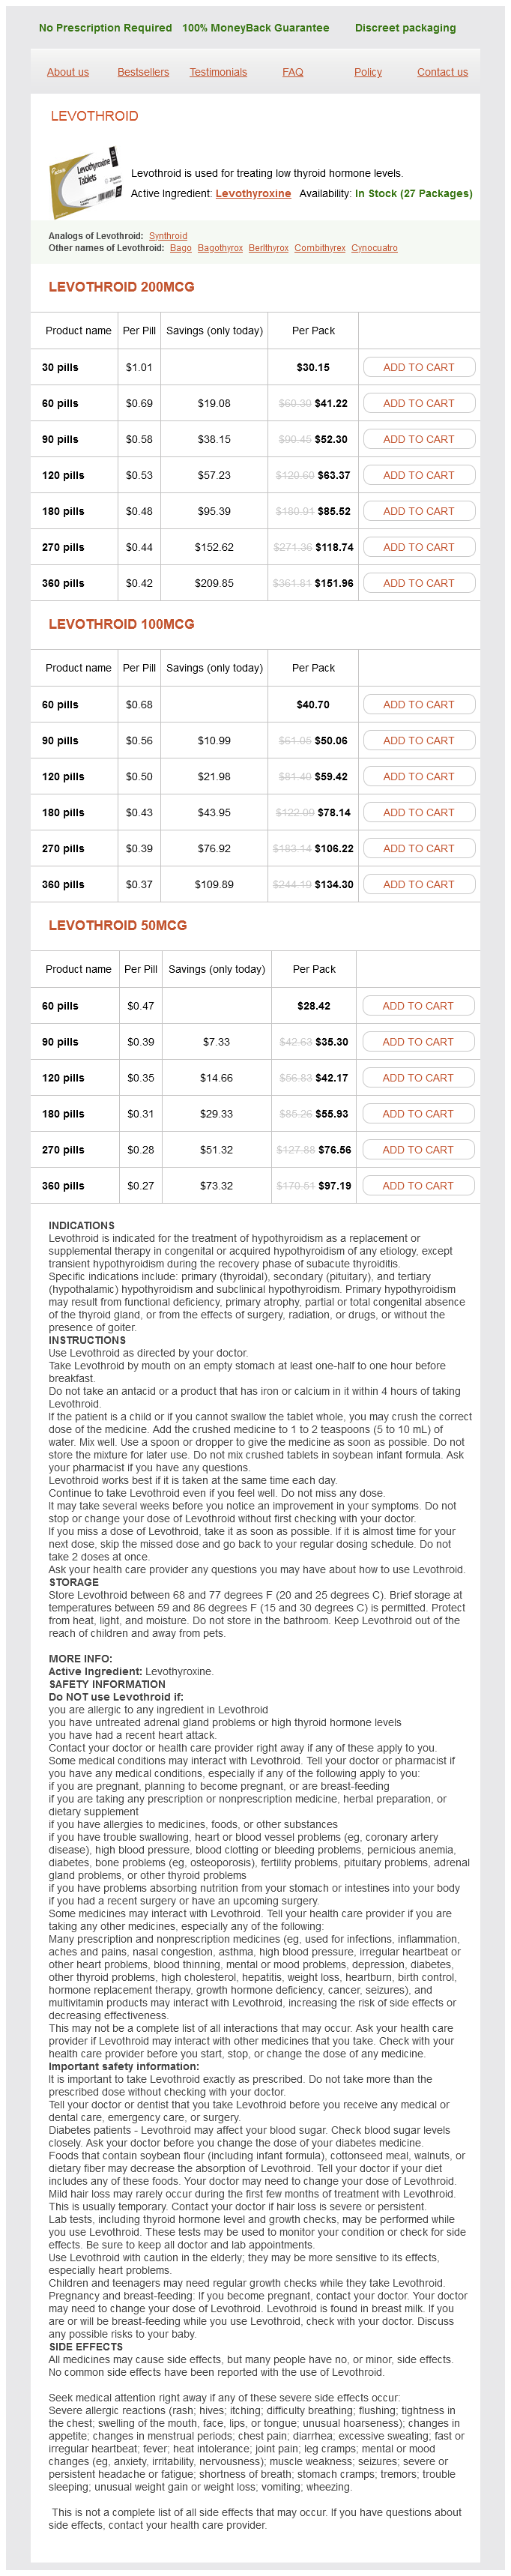Go to the Bestsellers page

pyautogui.click(x=143, y=72)
